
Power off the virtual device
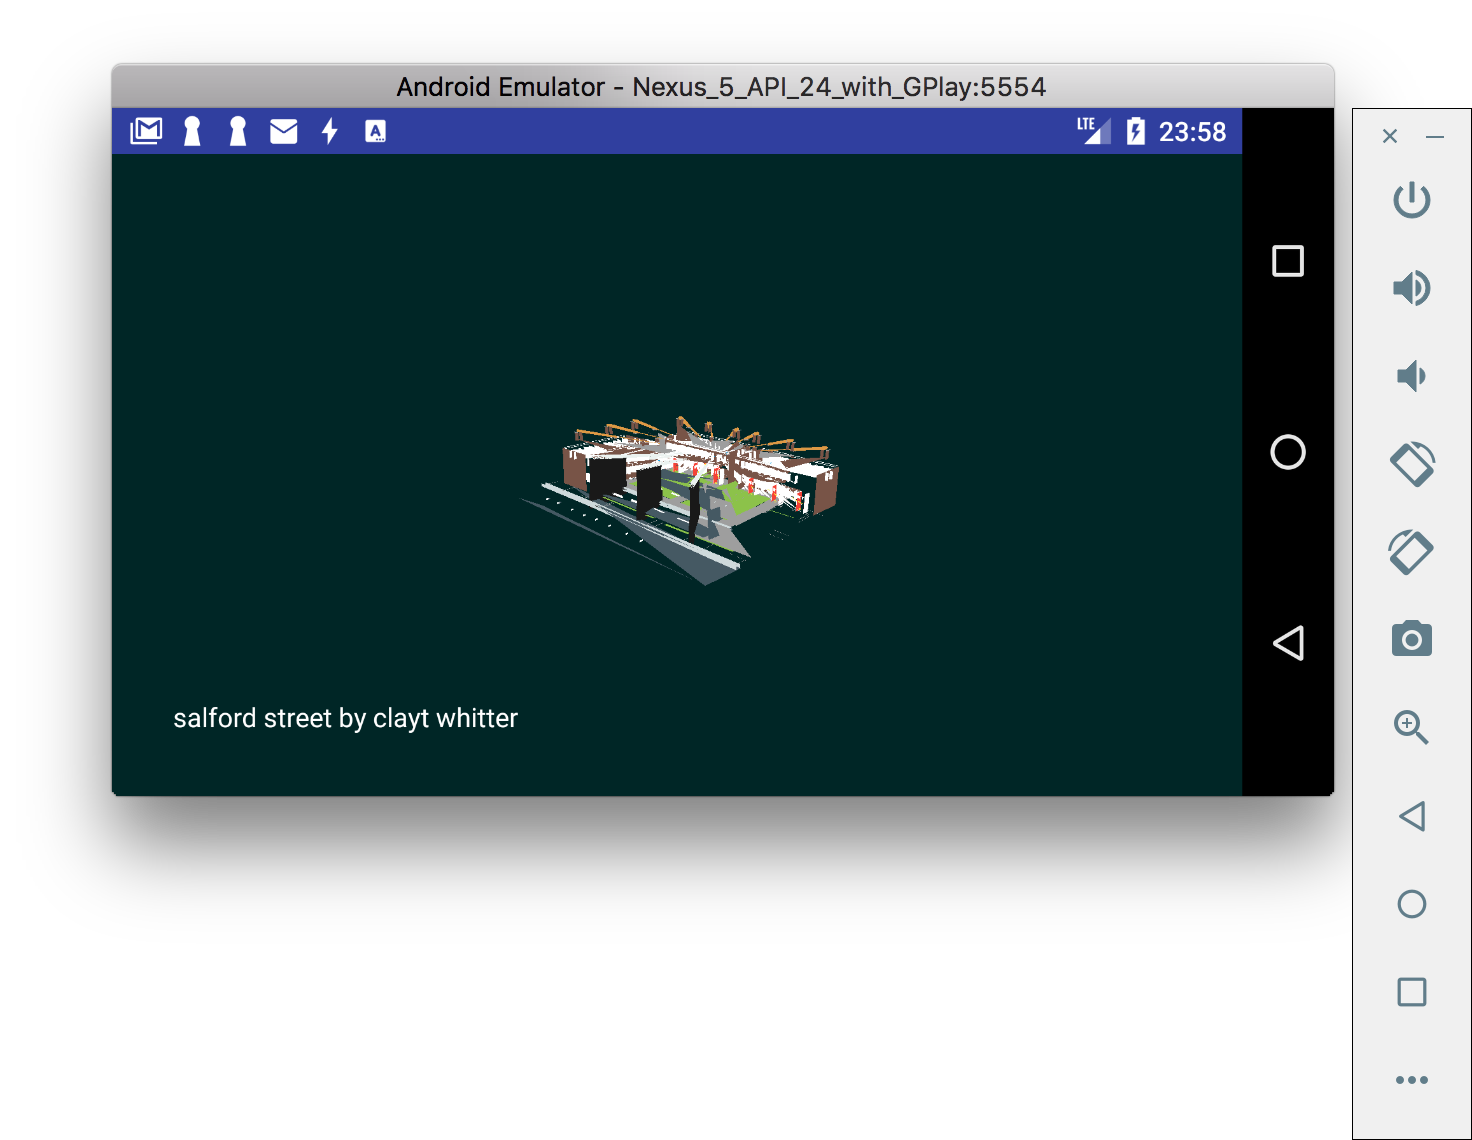pos(1411,200)
